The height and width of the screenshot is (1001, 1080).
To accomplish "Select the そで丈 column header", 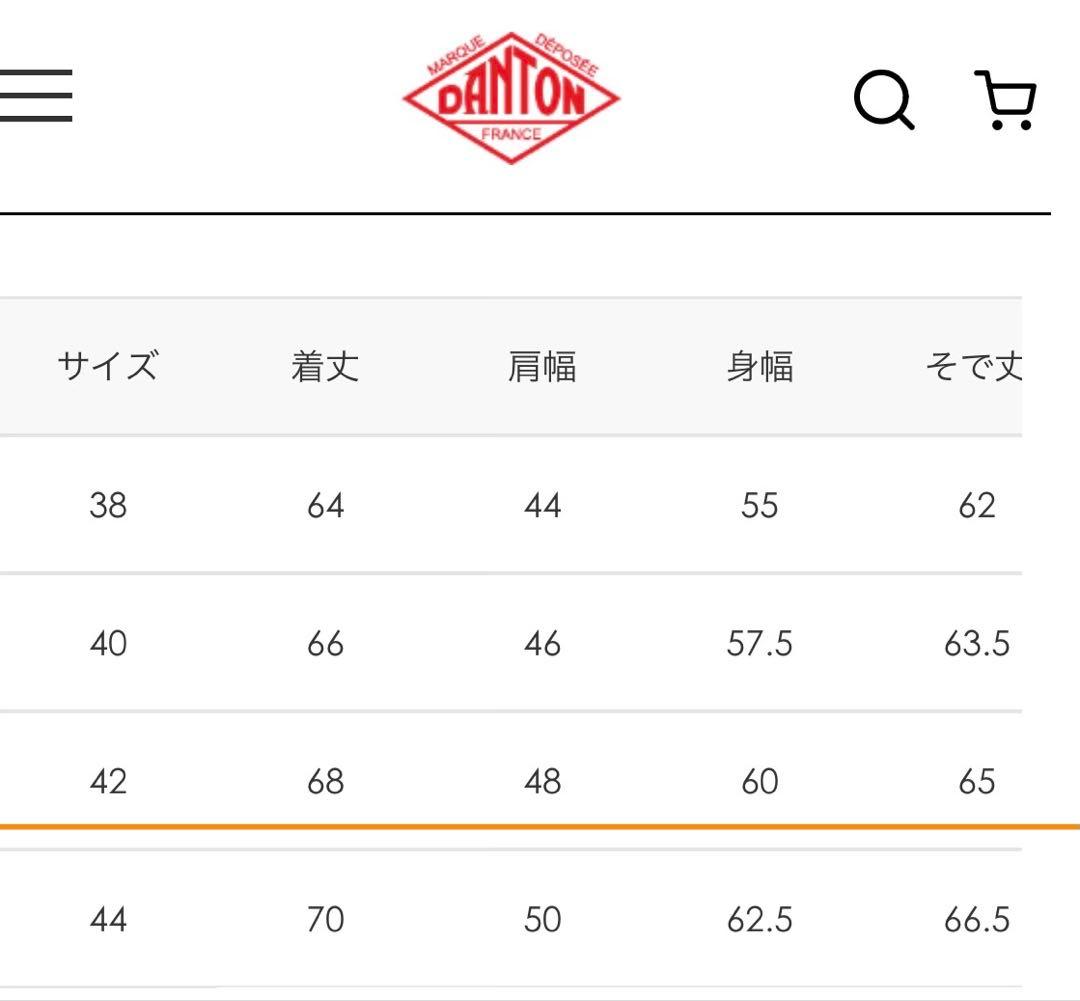I will click(974, 367).
